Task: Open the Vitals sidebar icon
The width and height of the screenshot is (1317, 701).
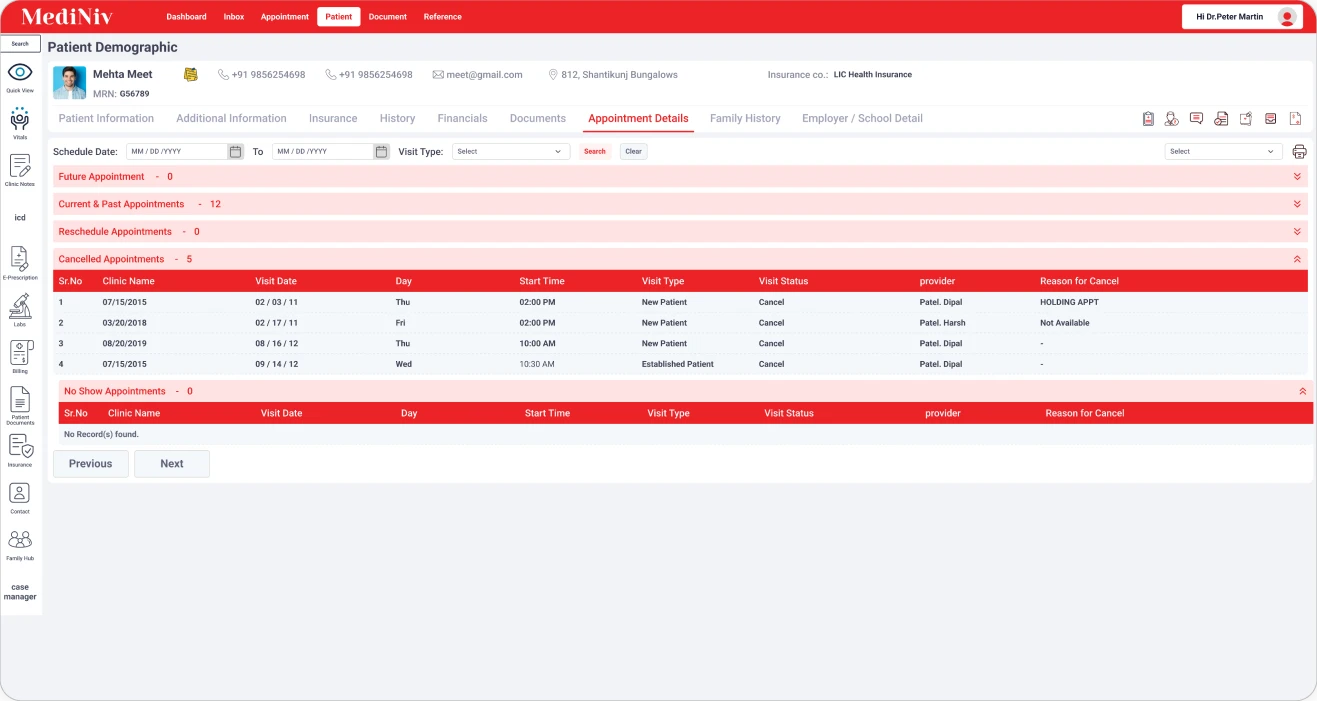Action: click(20, 120)
